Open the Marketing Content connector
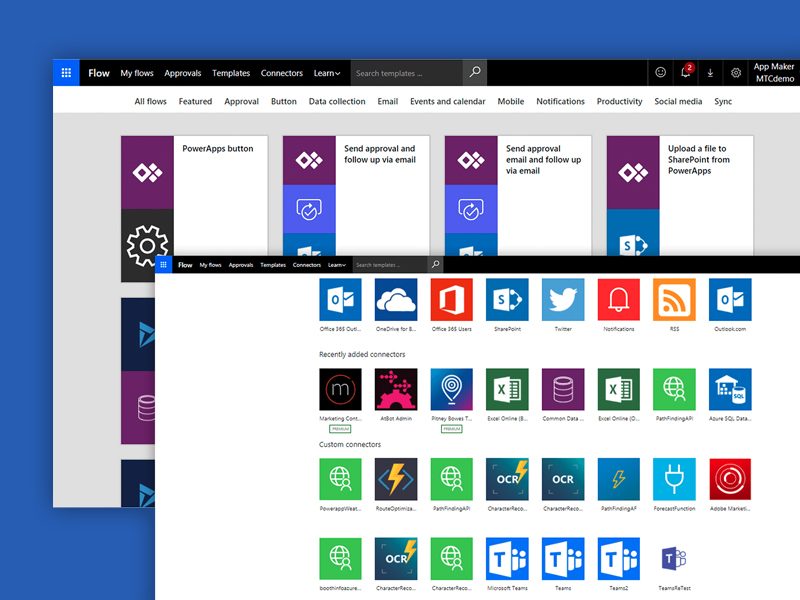This screenshot has width=800, height=600. 340,389
